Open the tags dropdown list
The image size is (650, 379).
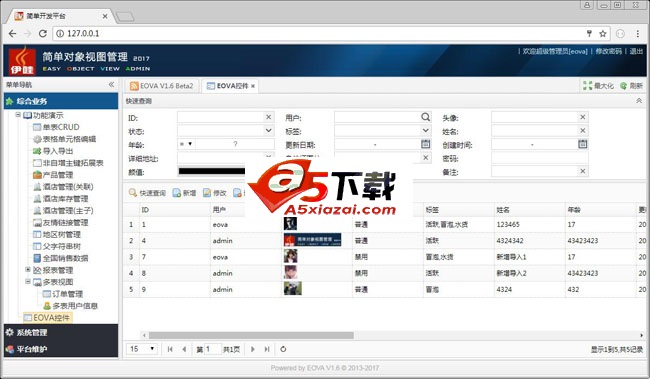click(x=425, y=131)
